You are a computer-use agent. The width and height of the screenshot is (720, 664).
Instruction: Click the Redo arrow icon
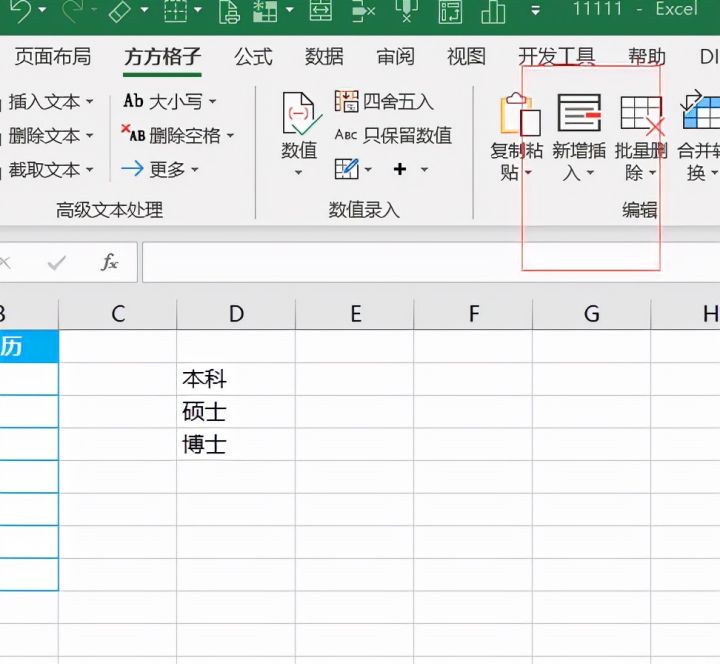coord(73,10)
